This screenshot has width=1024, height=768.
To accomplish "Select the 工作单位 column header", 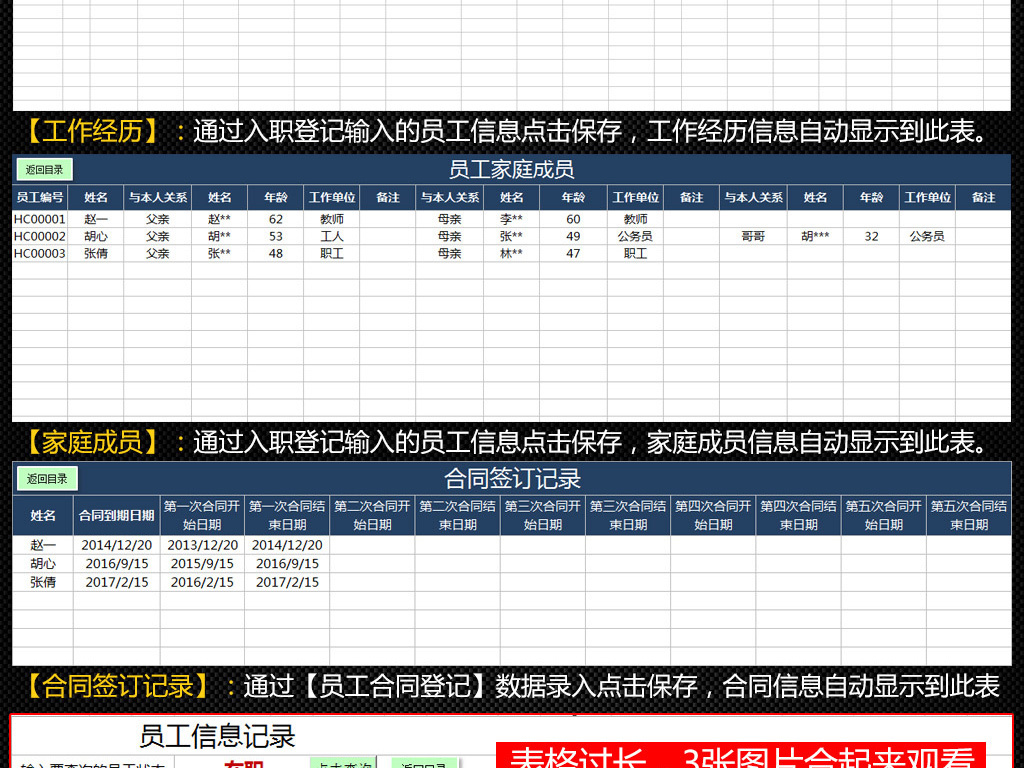I will 331,197.
